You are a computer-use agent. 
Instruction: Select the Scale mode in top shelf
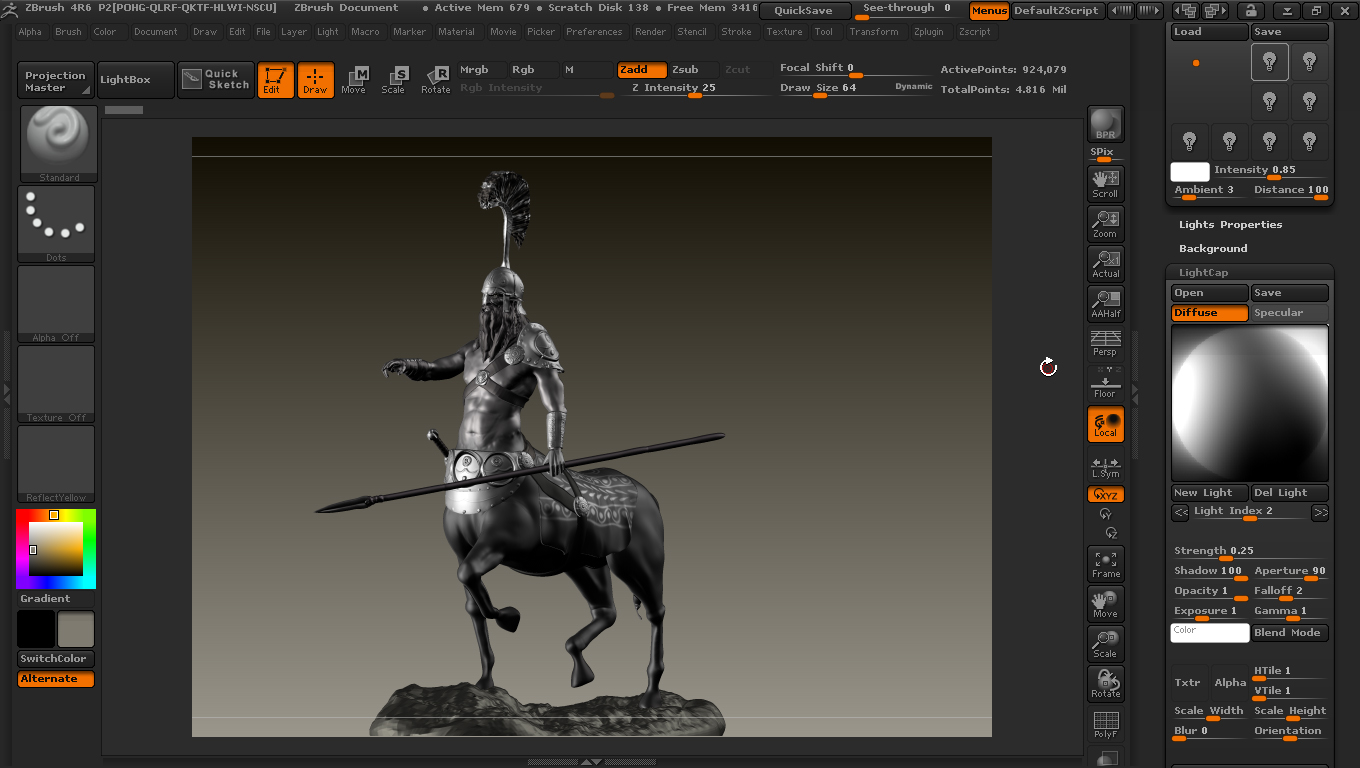394,80
